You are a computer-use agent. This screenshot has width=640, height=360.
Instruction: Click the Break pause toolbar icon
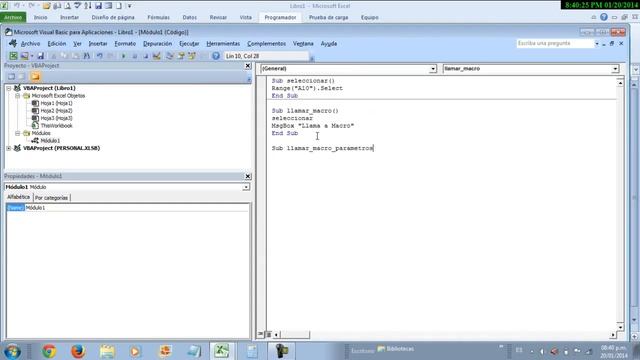coord(134,56)
